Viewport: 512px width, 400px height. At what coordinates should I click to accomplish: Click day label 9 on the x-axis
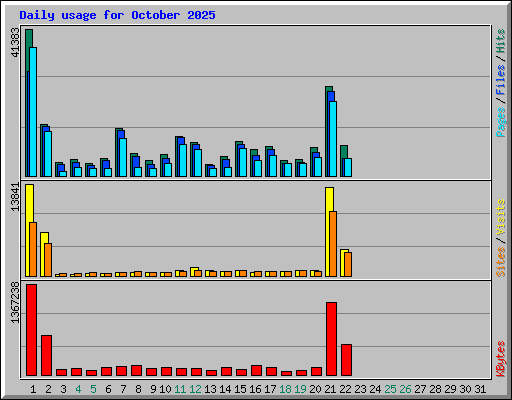tap(153, 389)
